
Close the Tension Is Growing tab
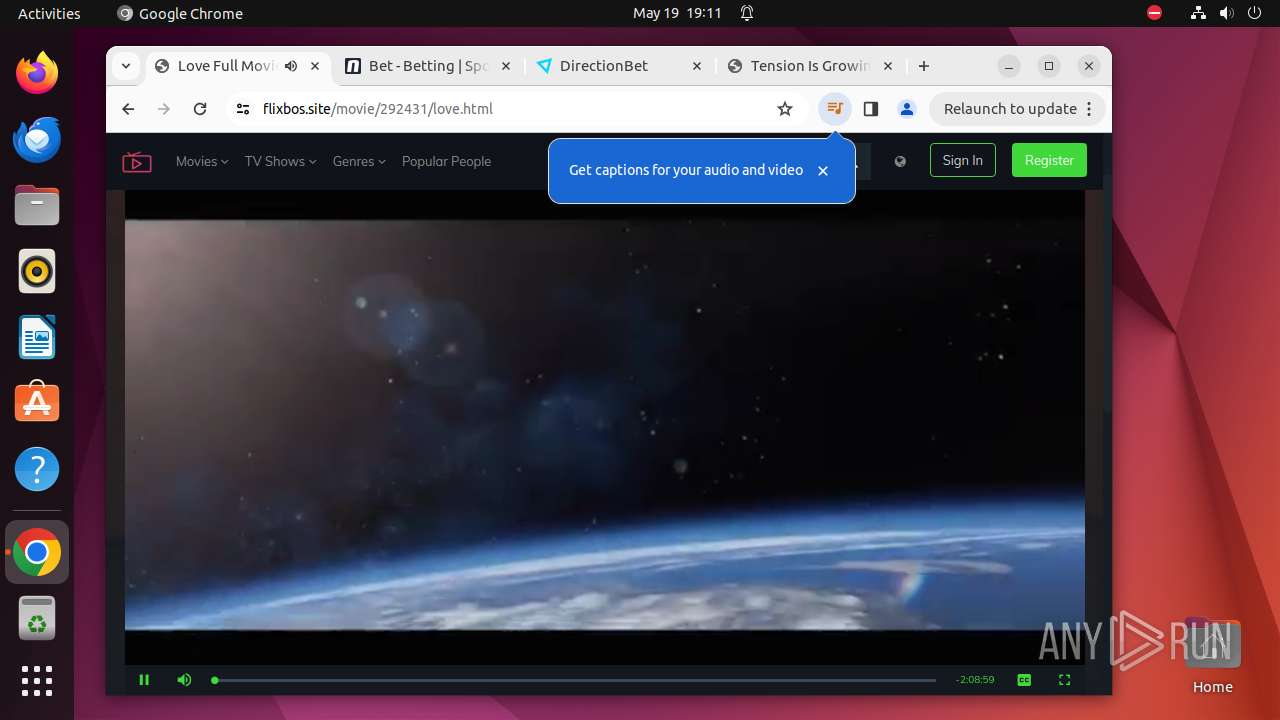(x=888, y=66)
